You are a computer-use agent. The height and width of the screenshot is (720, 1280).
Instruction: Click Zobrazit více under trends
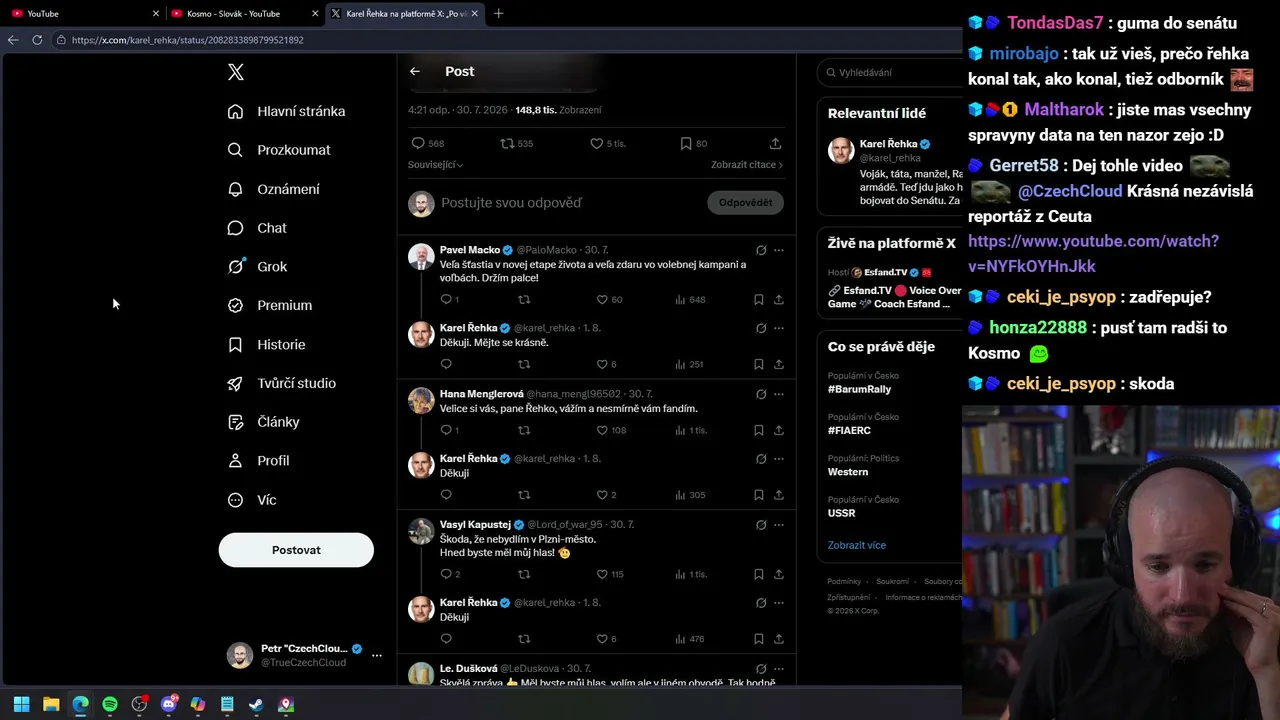(x=857, y=545)
